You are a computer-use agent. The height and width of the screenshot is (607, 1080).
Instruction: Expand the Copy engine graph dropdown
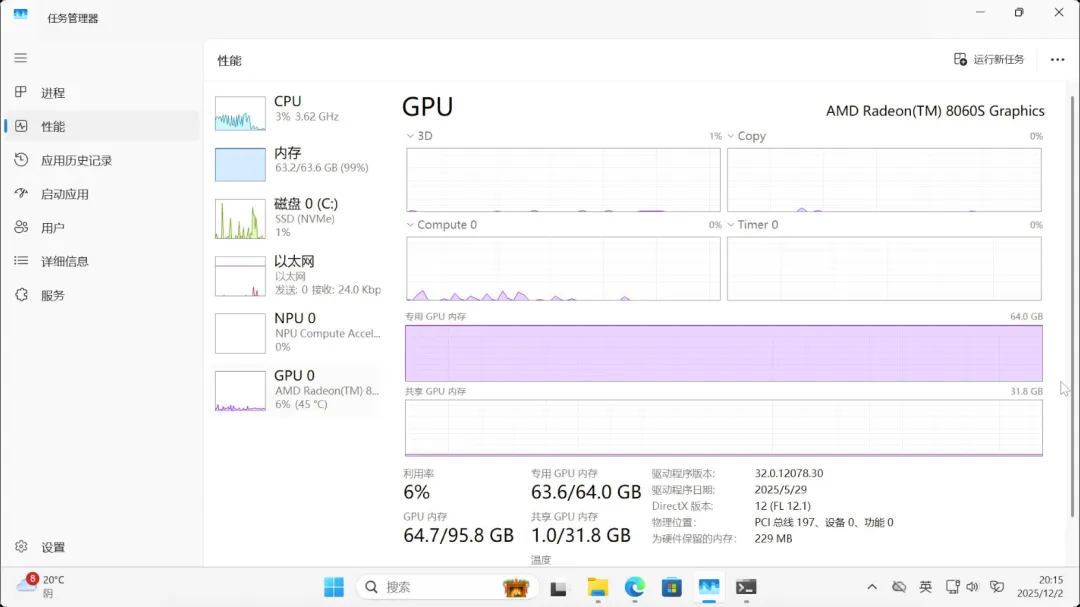[731, 136]
